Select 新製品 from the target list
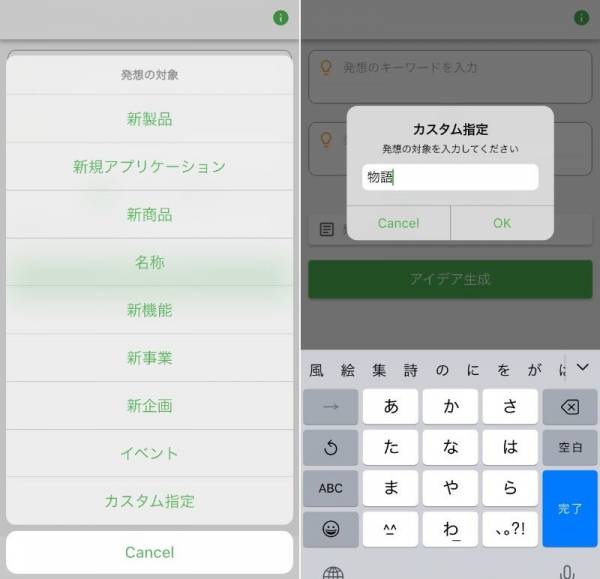This screenshot has width=600, height=579. pos(149,119)
